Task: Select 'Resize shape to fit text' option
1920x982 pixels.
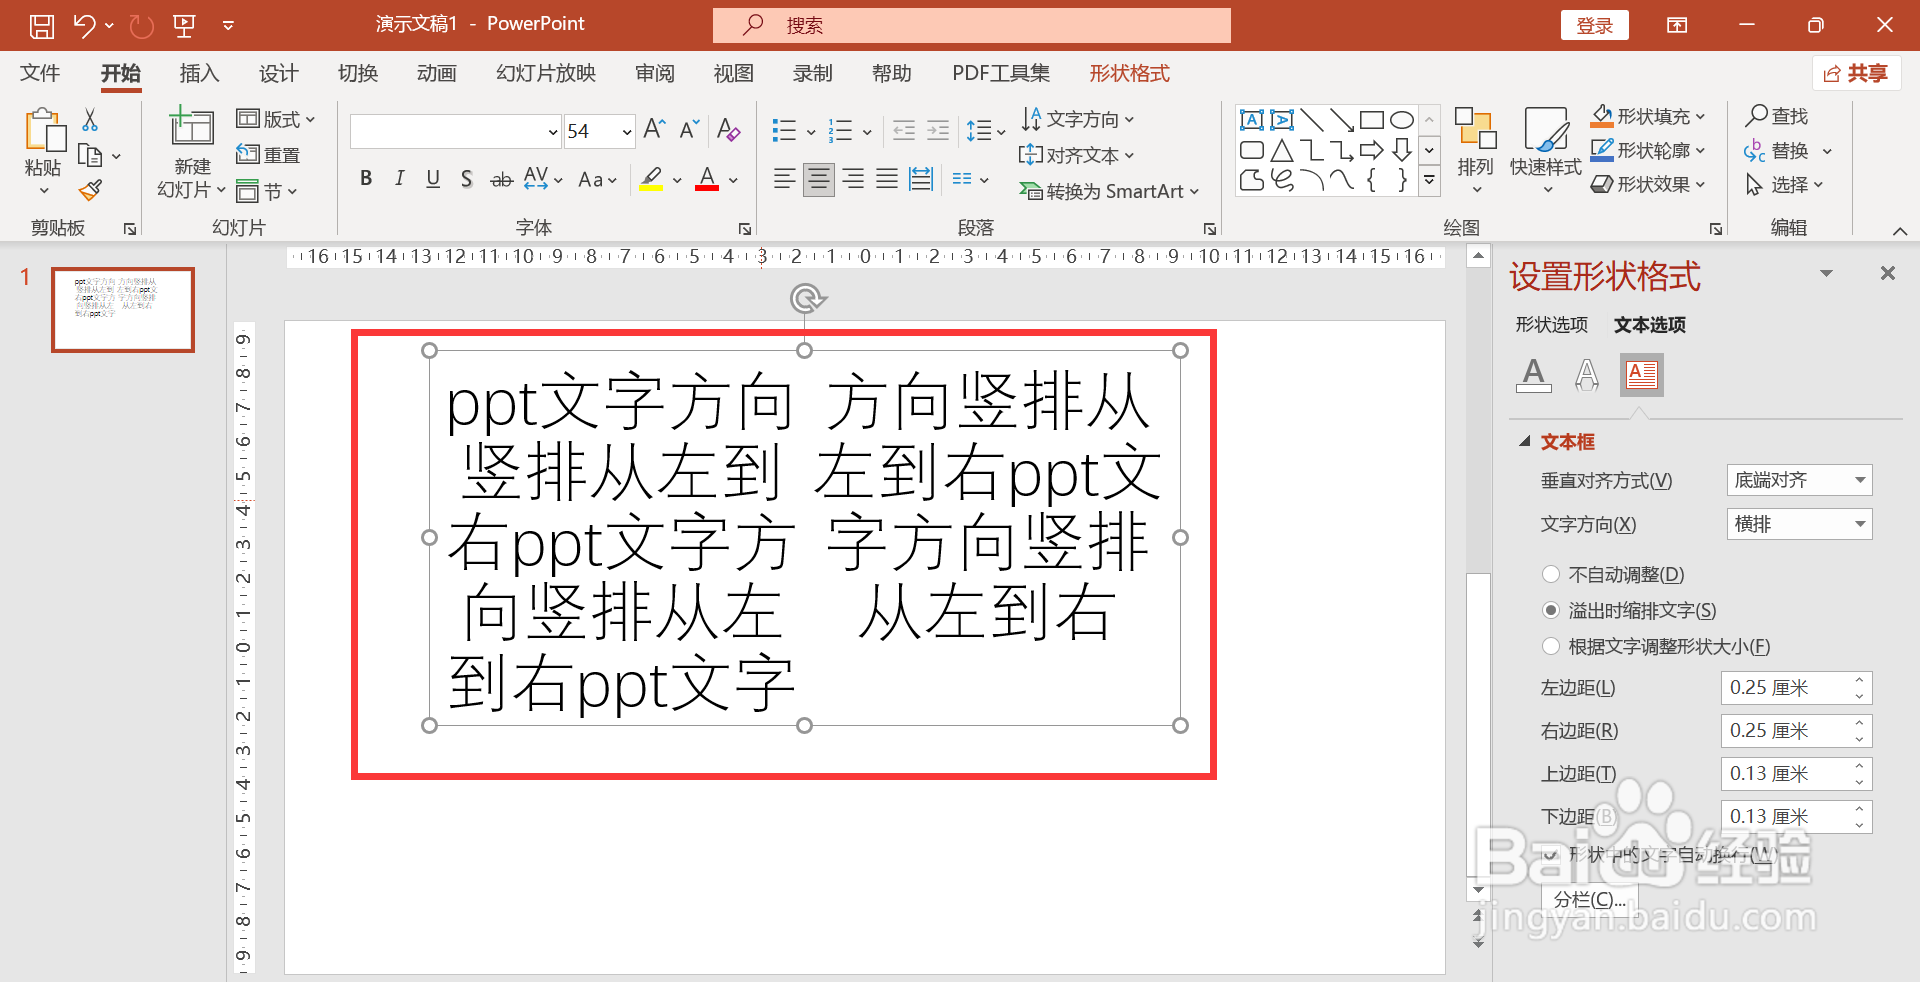Action: (x=1551, y=646)
